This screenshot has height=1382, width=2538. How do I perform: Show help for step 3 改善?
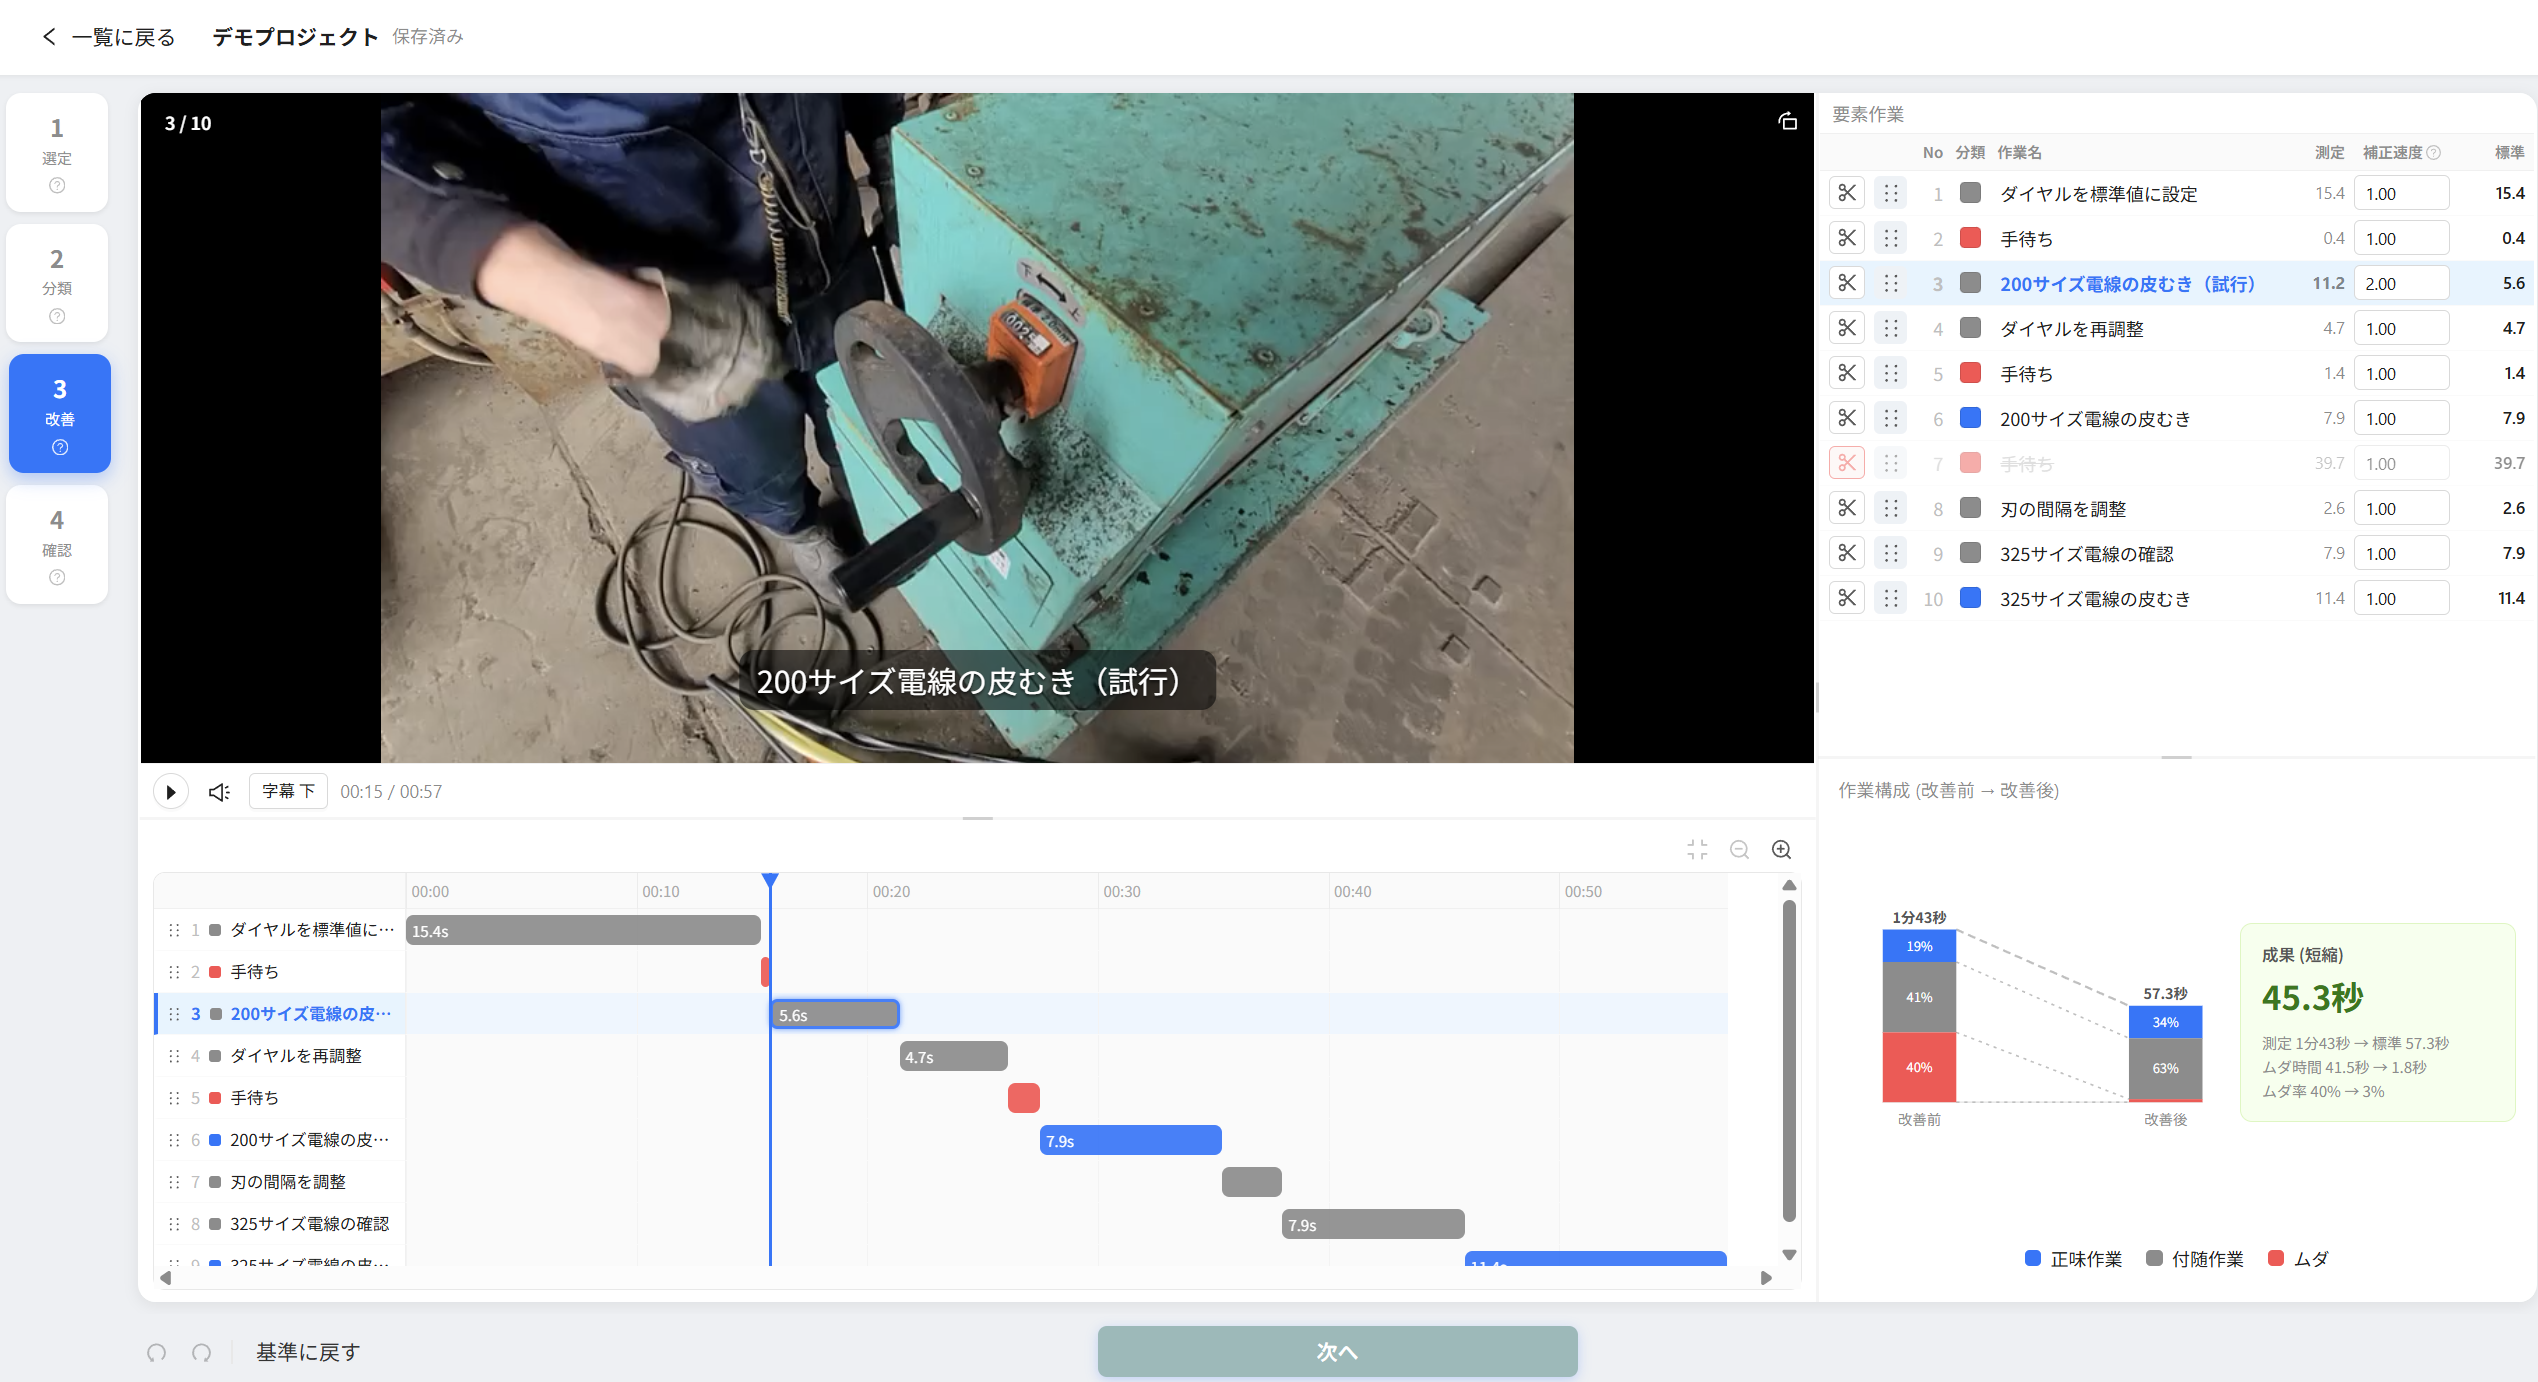(x=60, y=448)
